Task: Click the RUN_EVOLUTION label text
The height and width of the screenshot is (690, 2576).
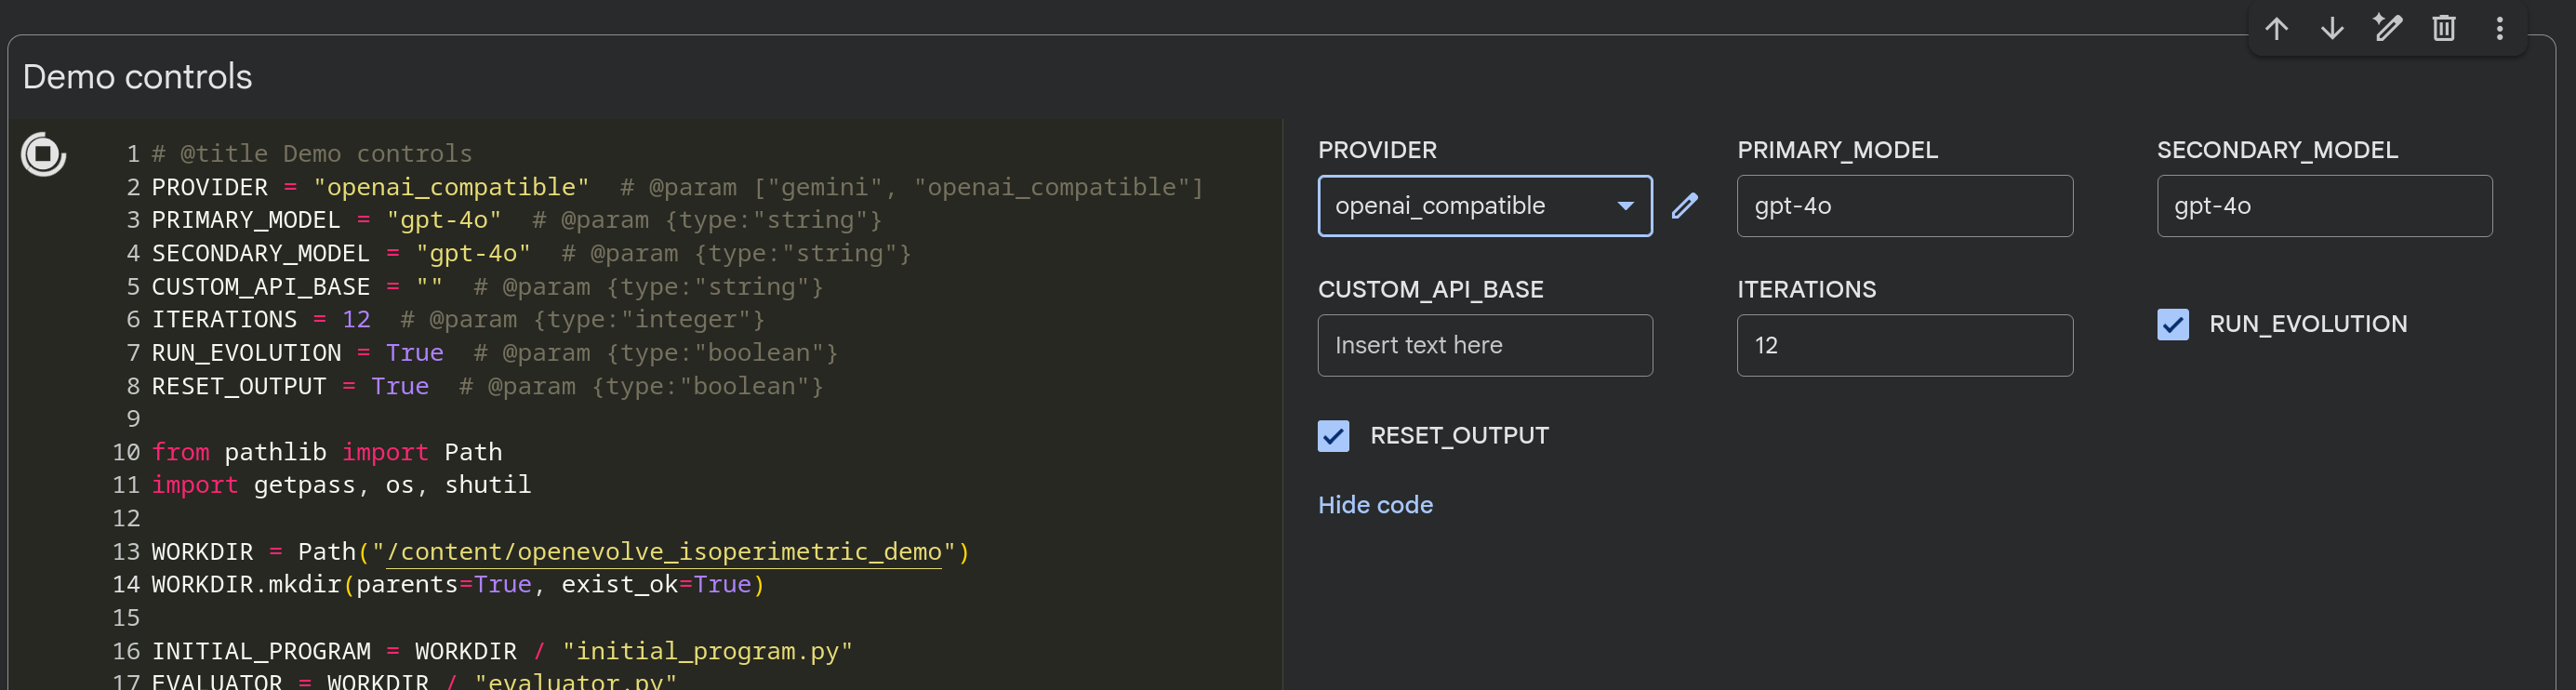Action: [2308, 324]
